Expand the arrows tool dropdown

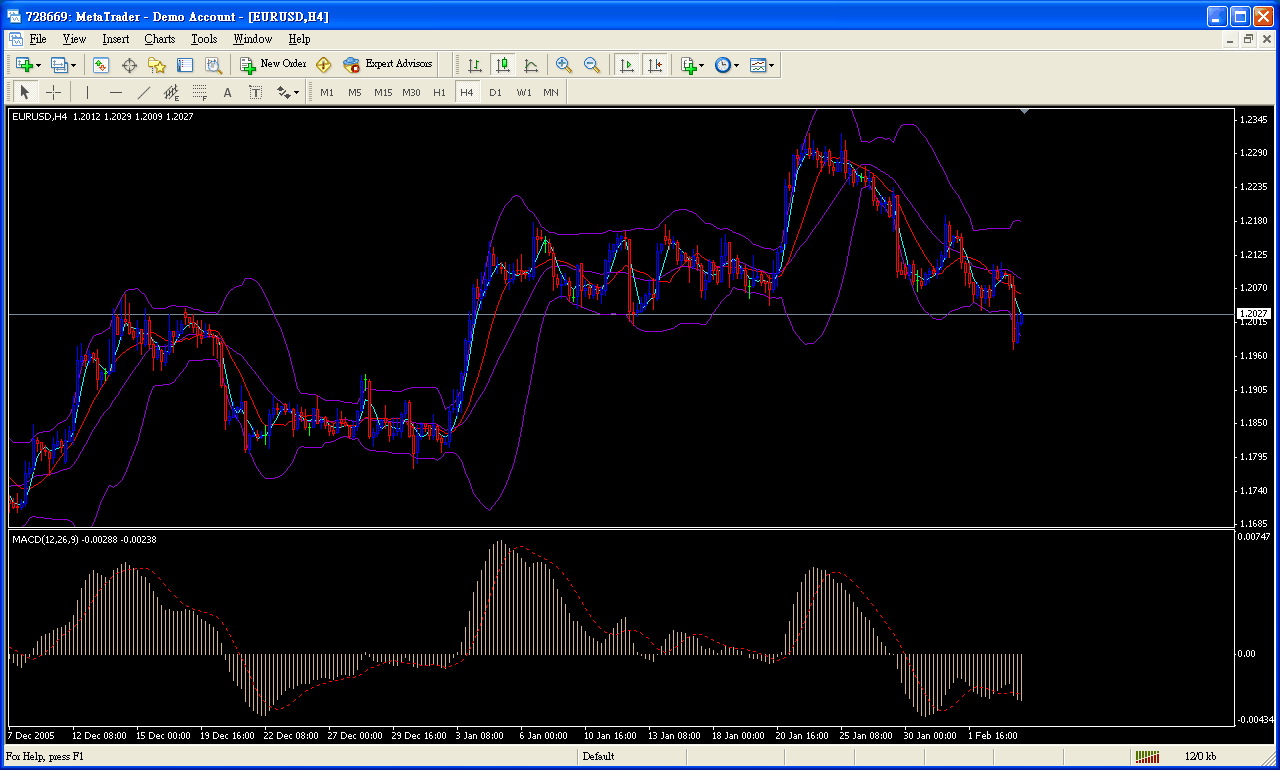(x=298, y=92)
